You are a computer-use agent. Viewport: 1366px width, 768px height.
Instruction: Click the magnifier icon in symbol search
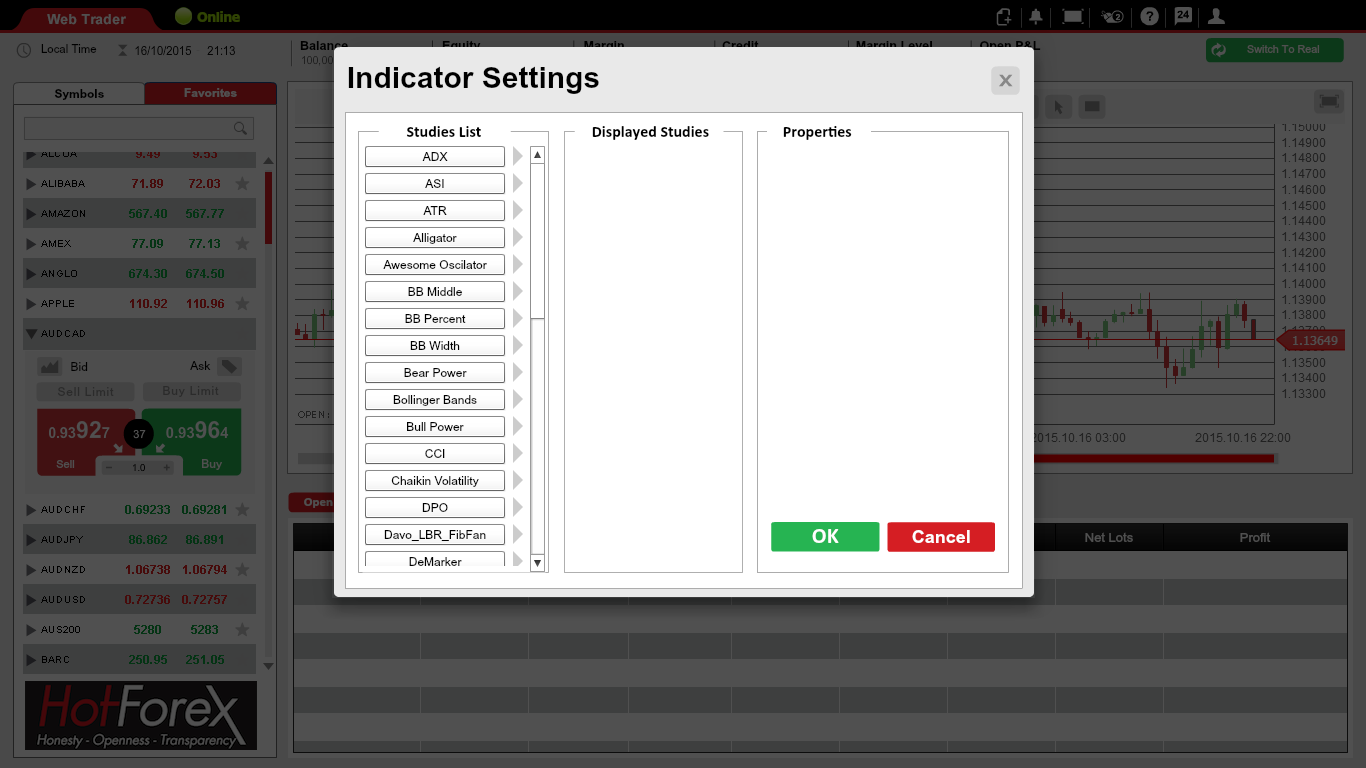240,128
